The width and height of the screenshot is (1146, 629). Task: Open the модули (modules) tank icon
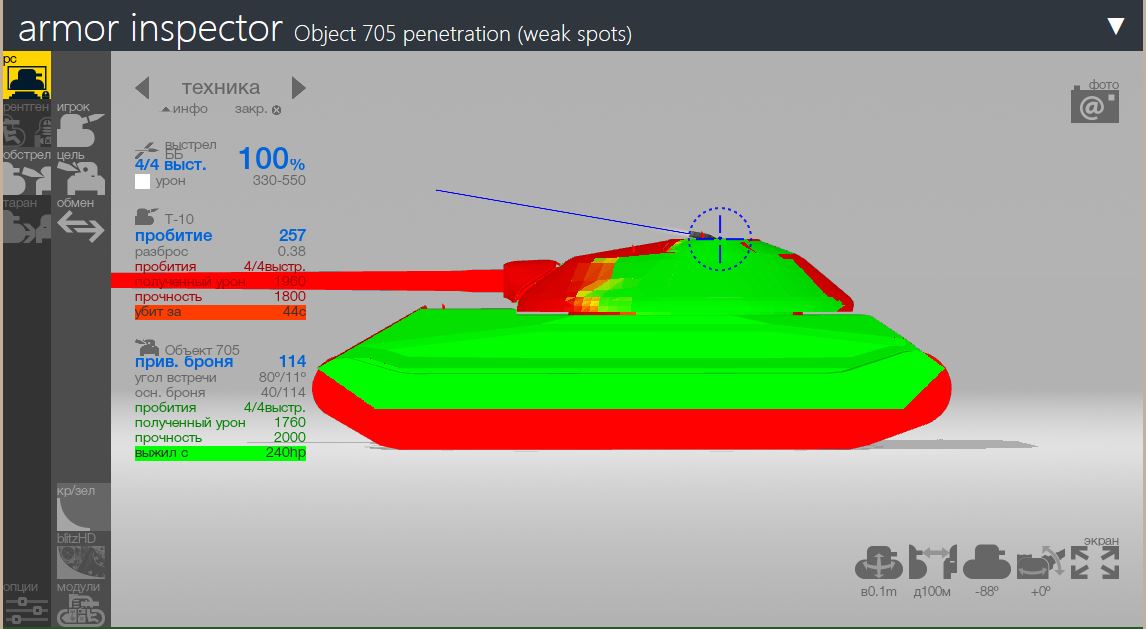(x=80, y=604)
